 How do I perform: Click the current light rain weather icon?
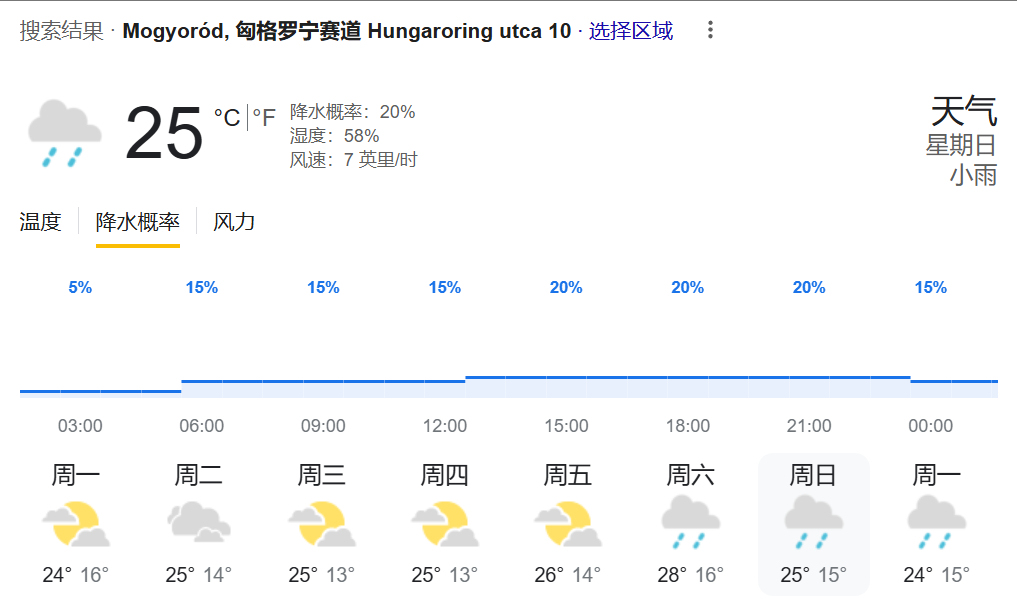65,133
